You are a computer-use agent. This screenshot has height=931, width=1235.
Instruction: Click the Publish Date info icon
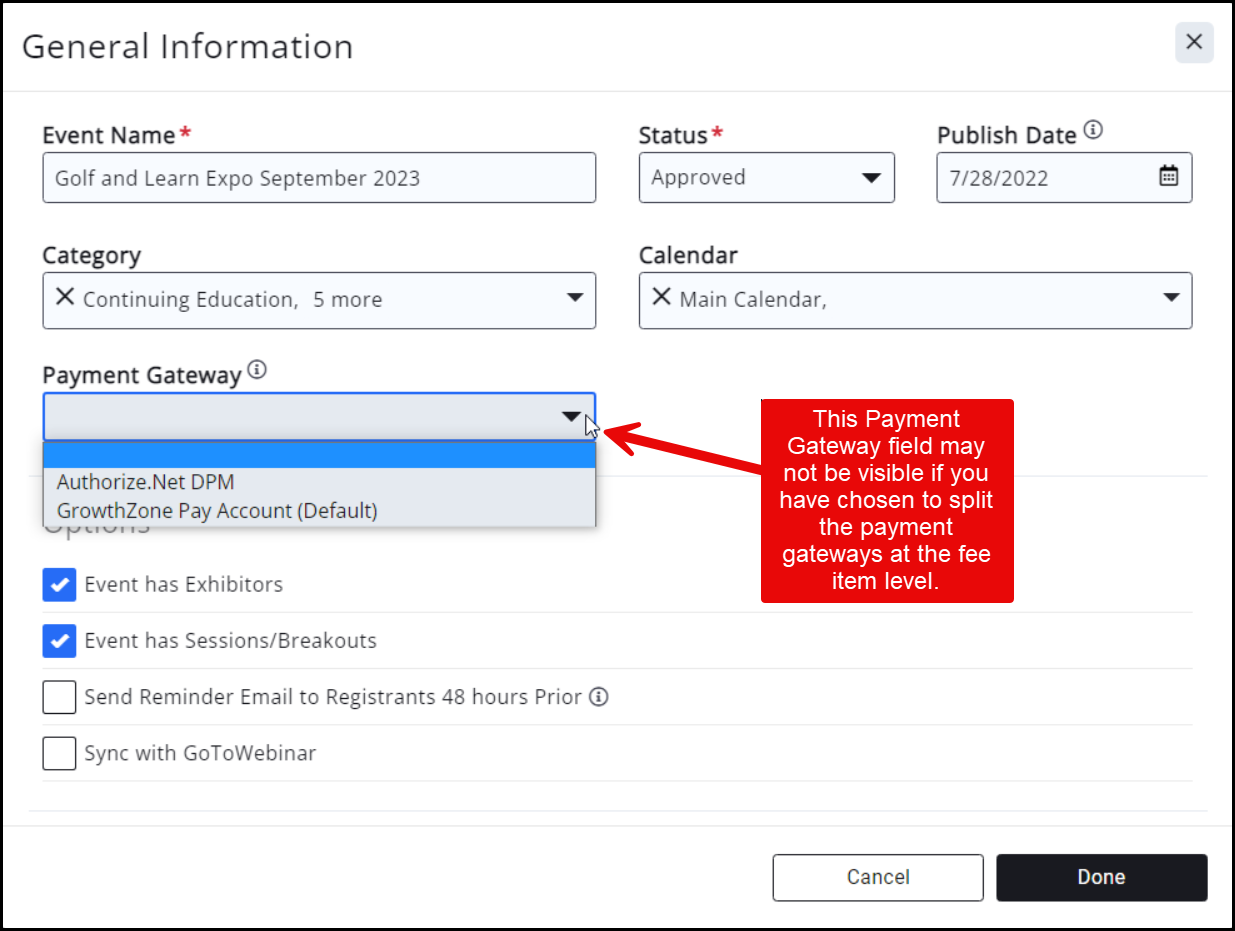tap(1093, 131)
